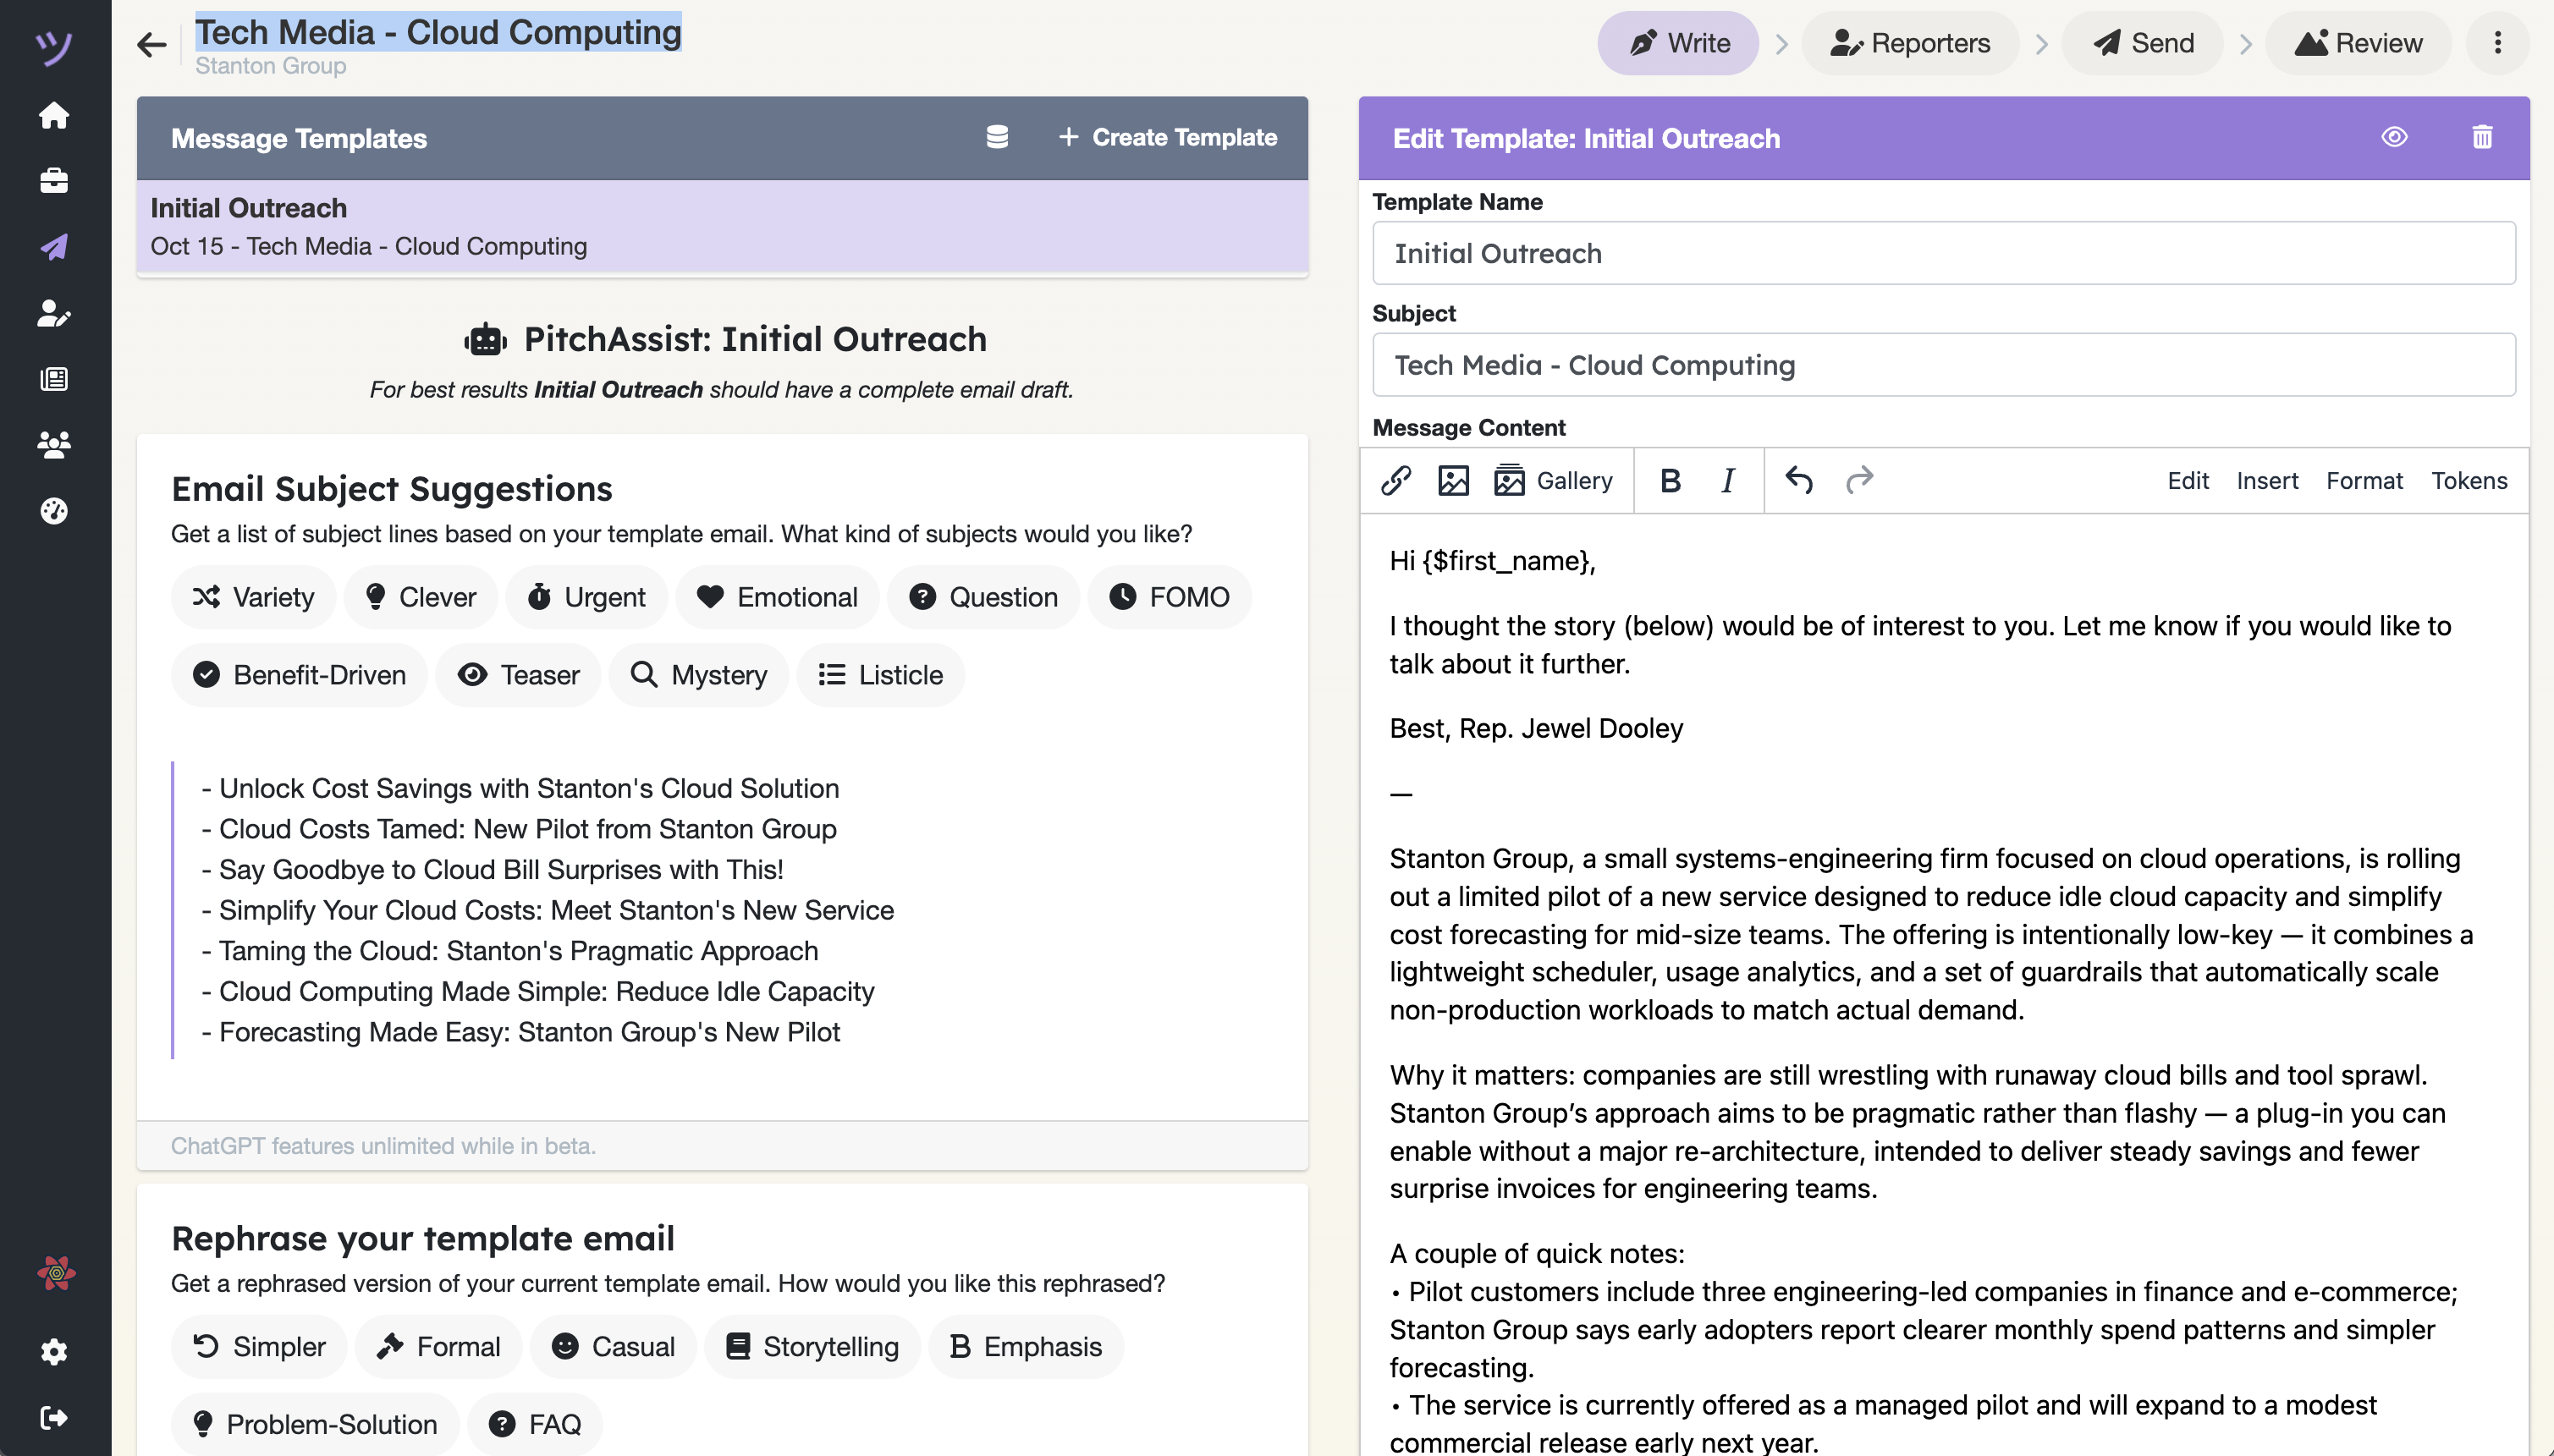Click suggestion "Cloud Costs Tamed: New Pilot from Stanton Group"
2554x1456 pixels.
pyautogui.click(x=527, y=829)
